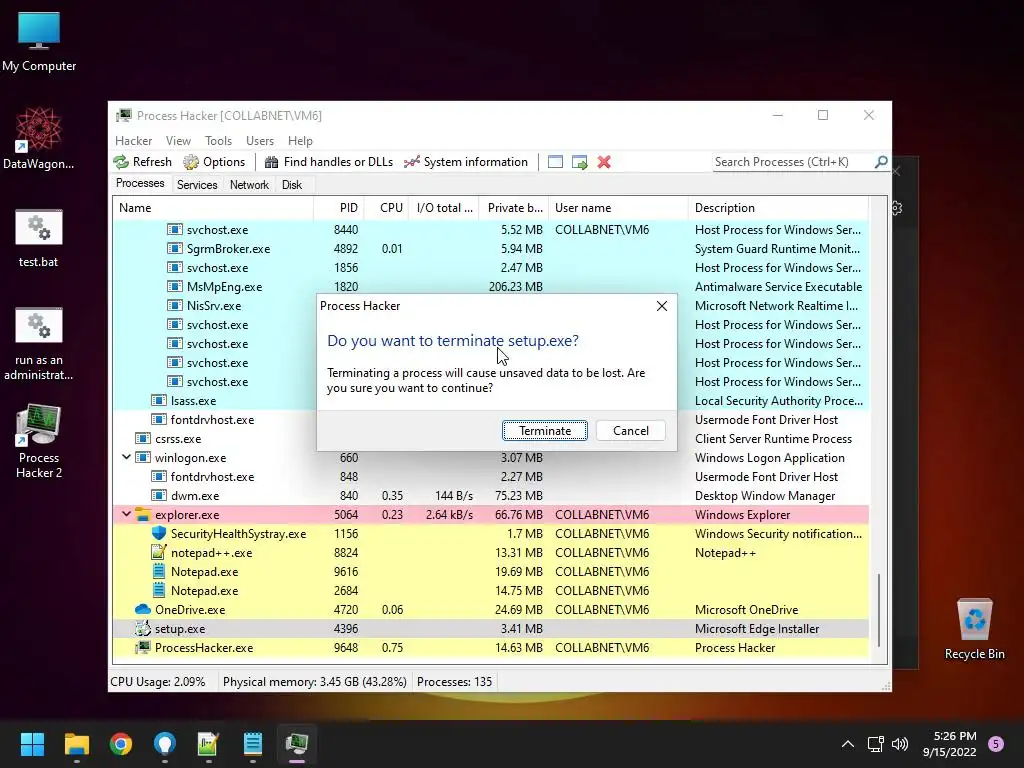Open File Explorer from the taskbar
This screenshot has height=768, width=1024.
click(76, 743)
